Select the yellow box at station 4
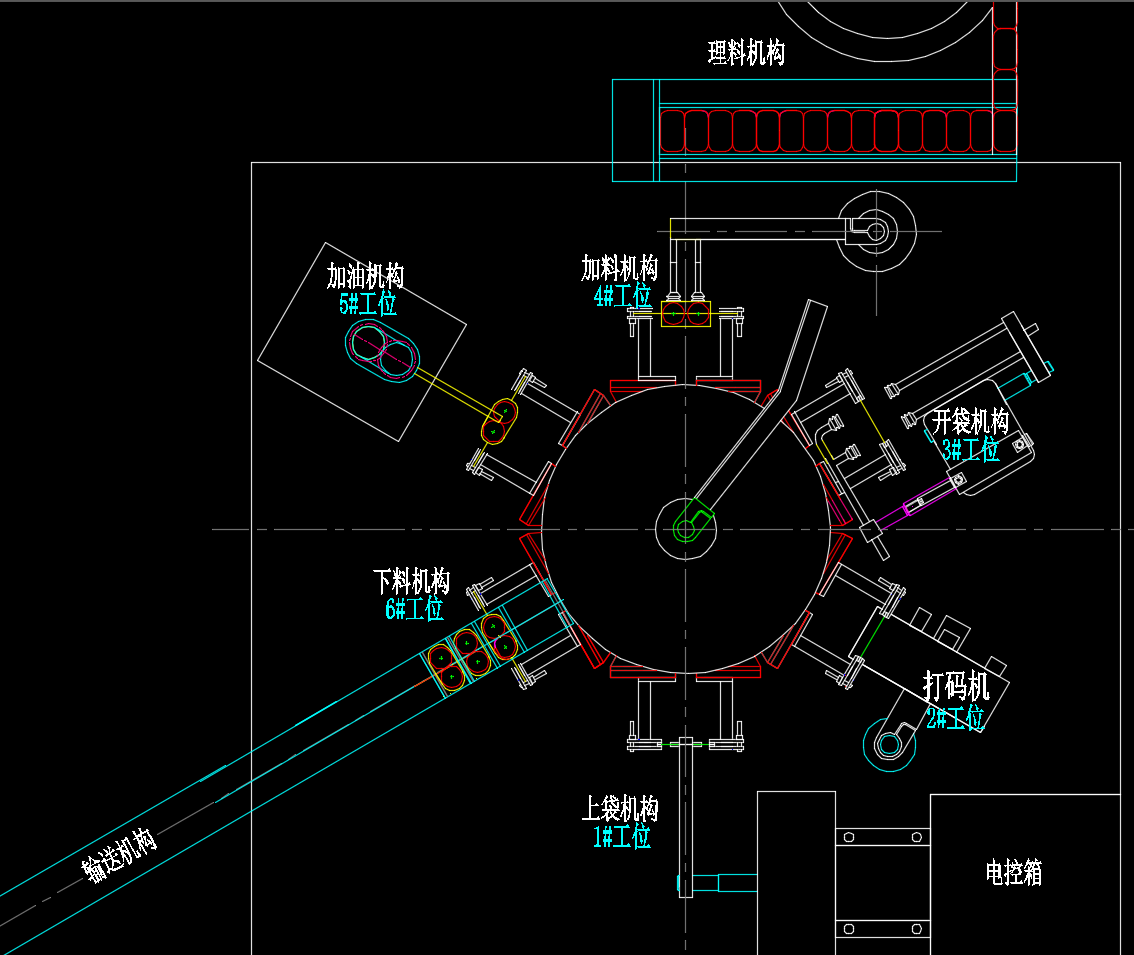 (686, 314)
